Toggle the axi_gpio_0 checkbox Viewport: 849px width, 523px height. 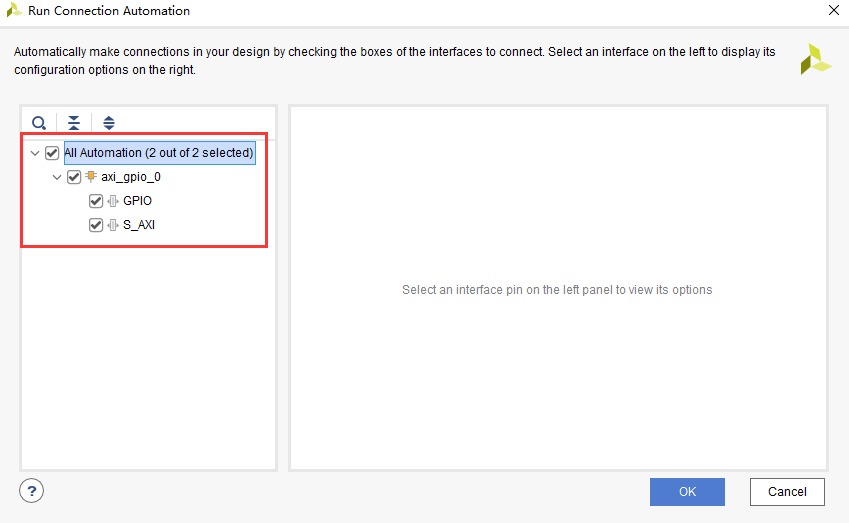[x=74, y=177]
